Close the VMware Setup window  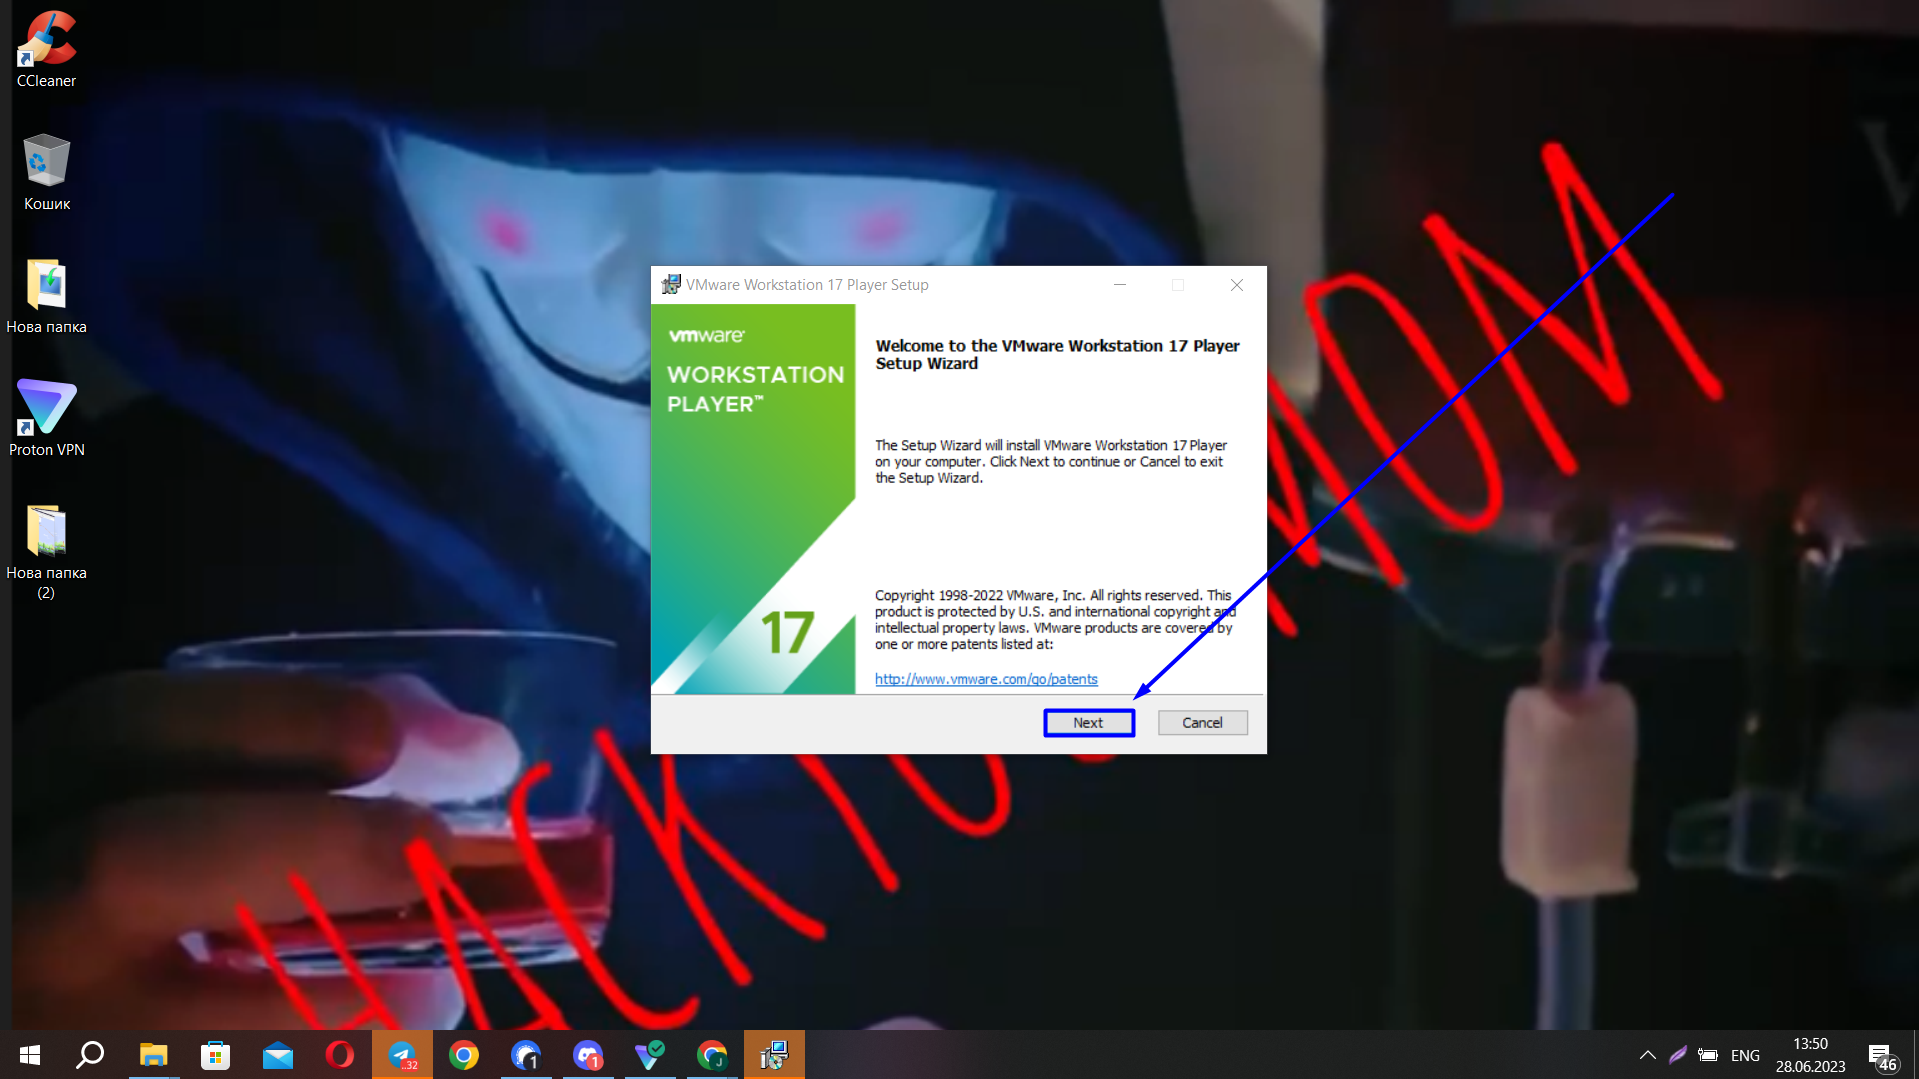point(1237,285)
